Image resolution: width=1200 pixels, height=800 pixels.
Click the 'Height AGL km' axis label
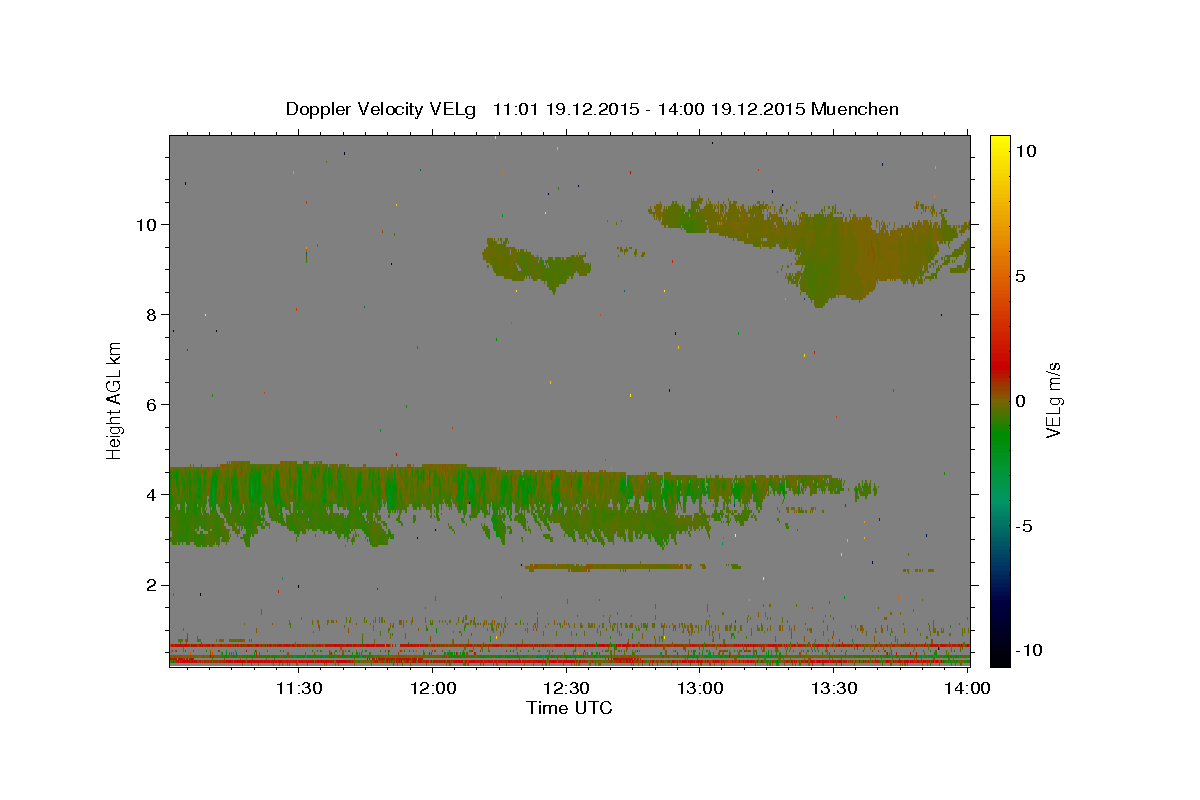[115, 400]
